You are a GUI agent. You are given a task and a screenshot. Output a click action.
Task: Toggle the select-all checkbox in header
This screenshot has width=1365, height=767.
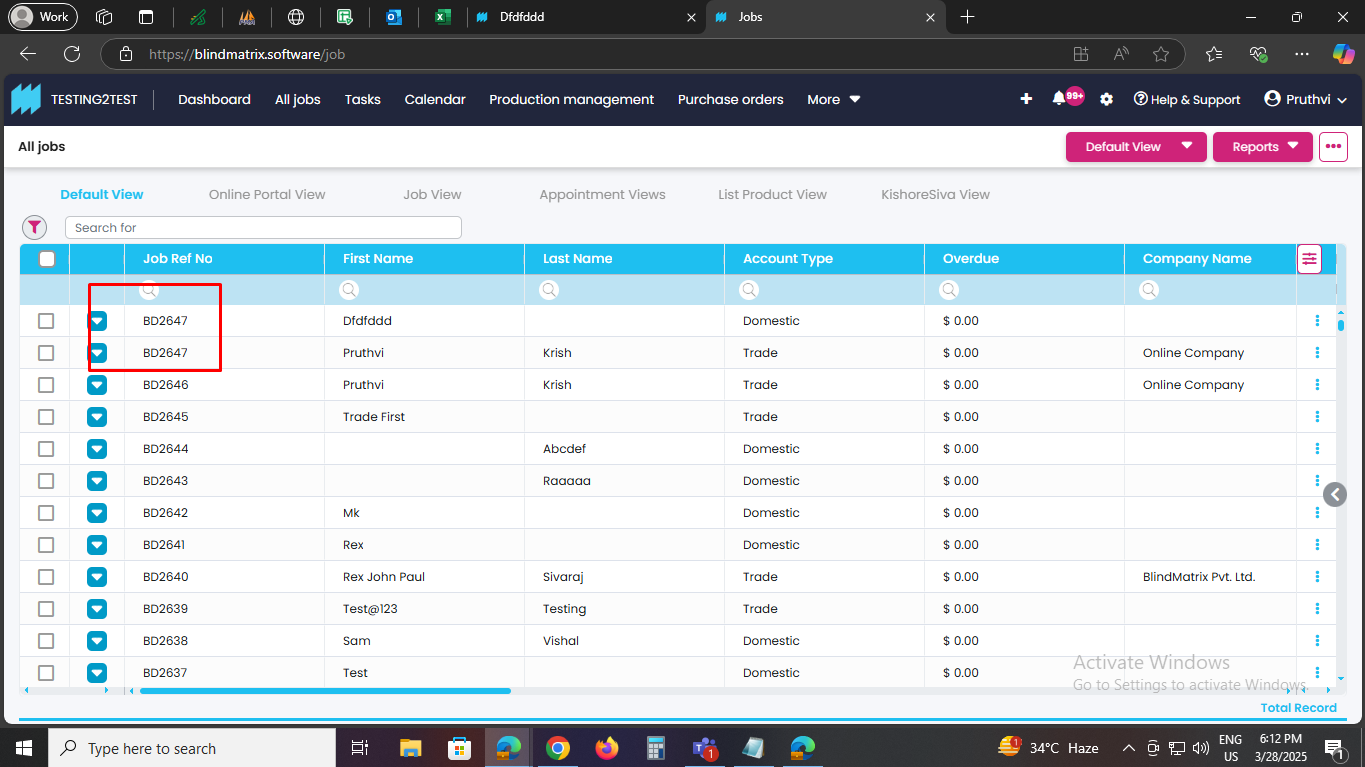pyautogui.click(x=47, y=259)
